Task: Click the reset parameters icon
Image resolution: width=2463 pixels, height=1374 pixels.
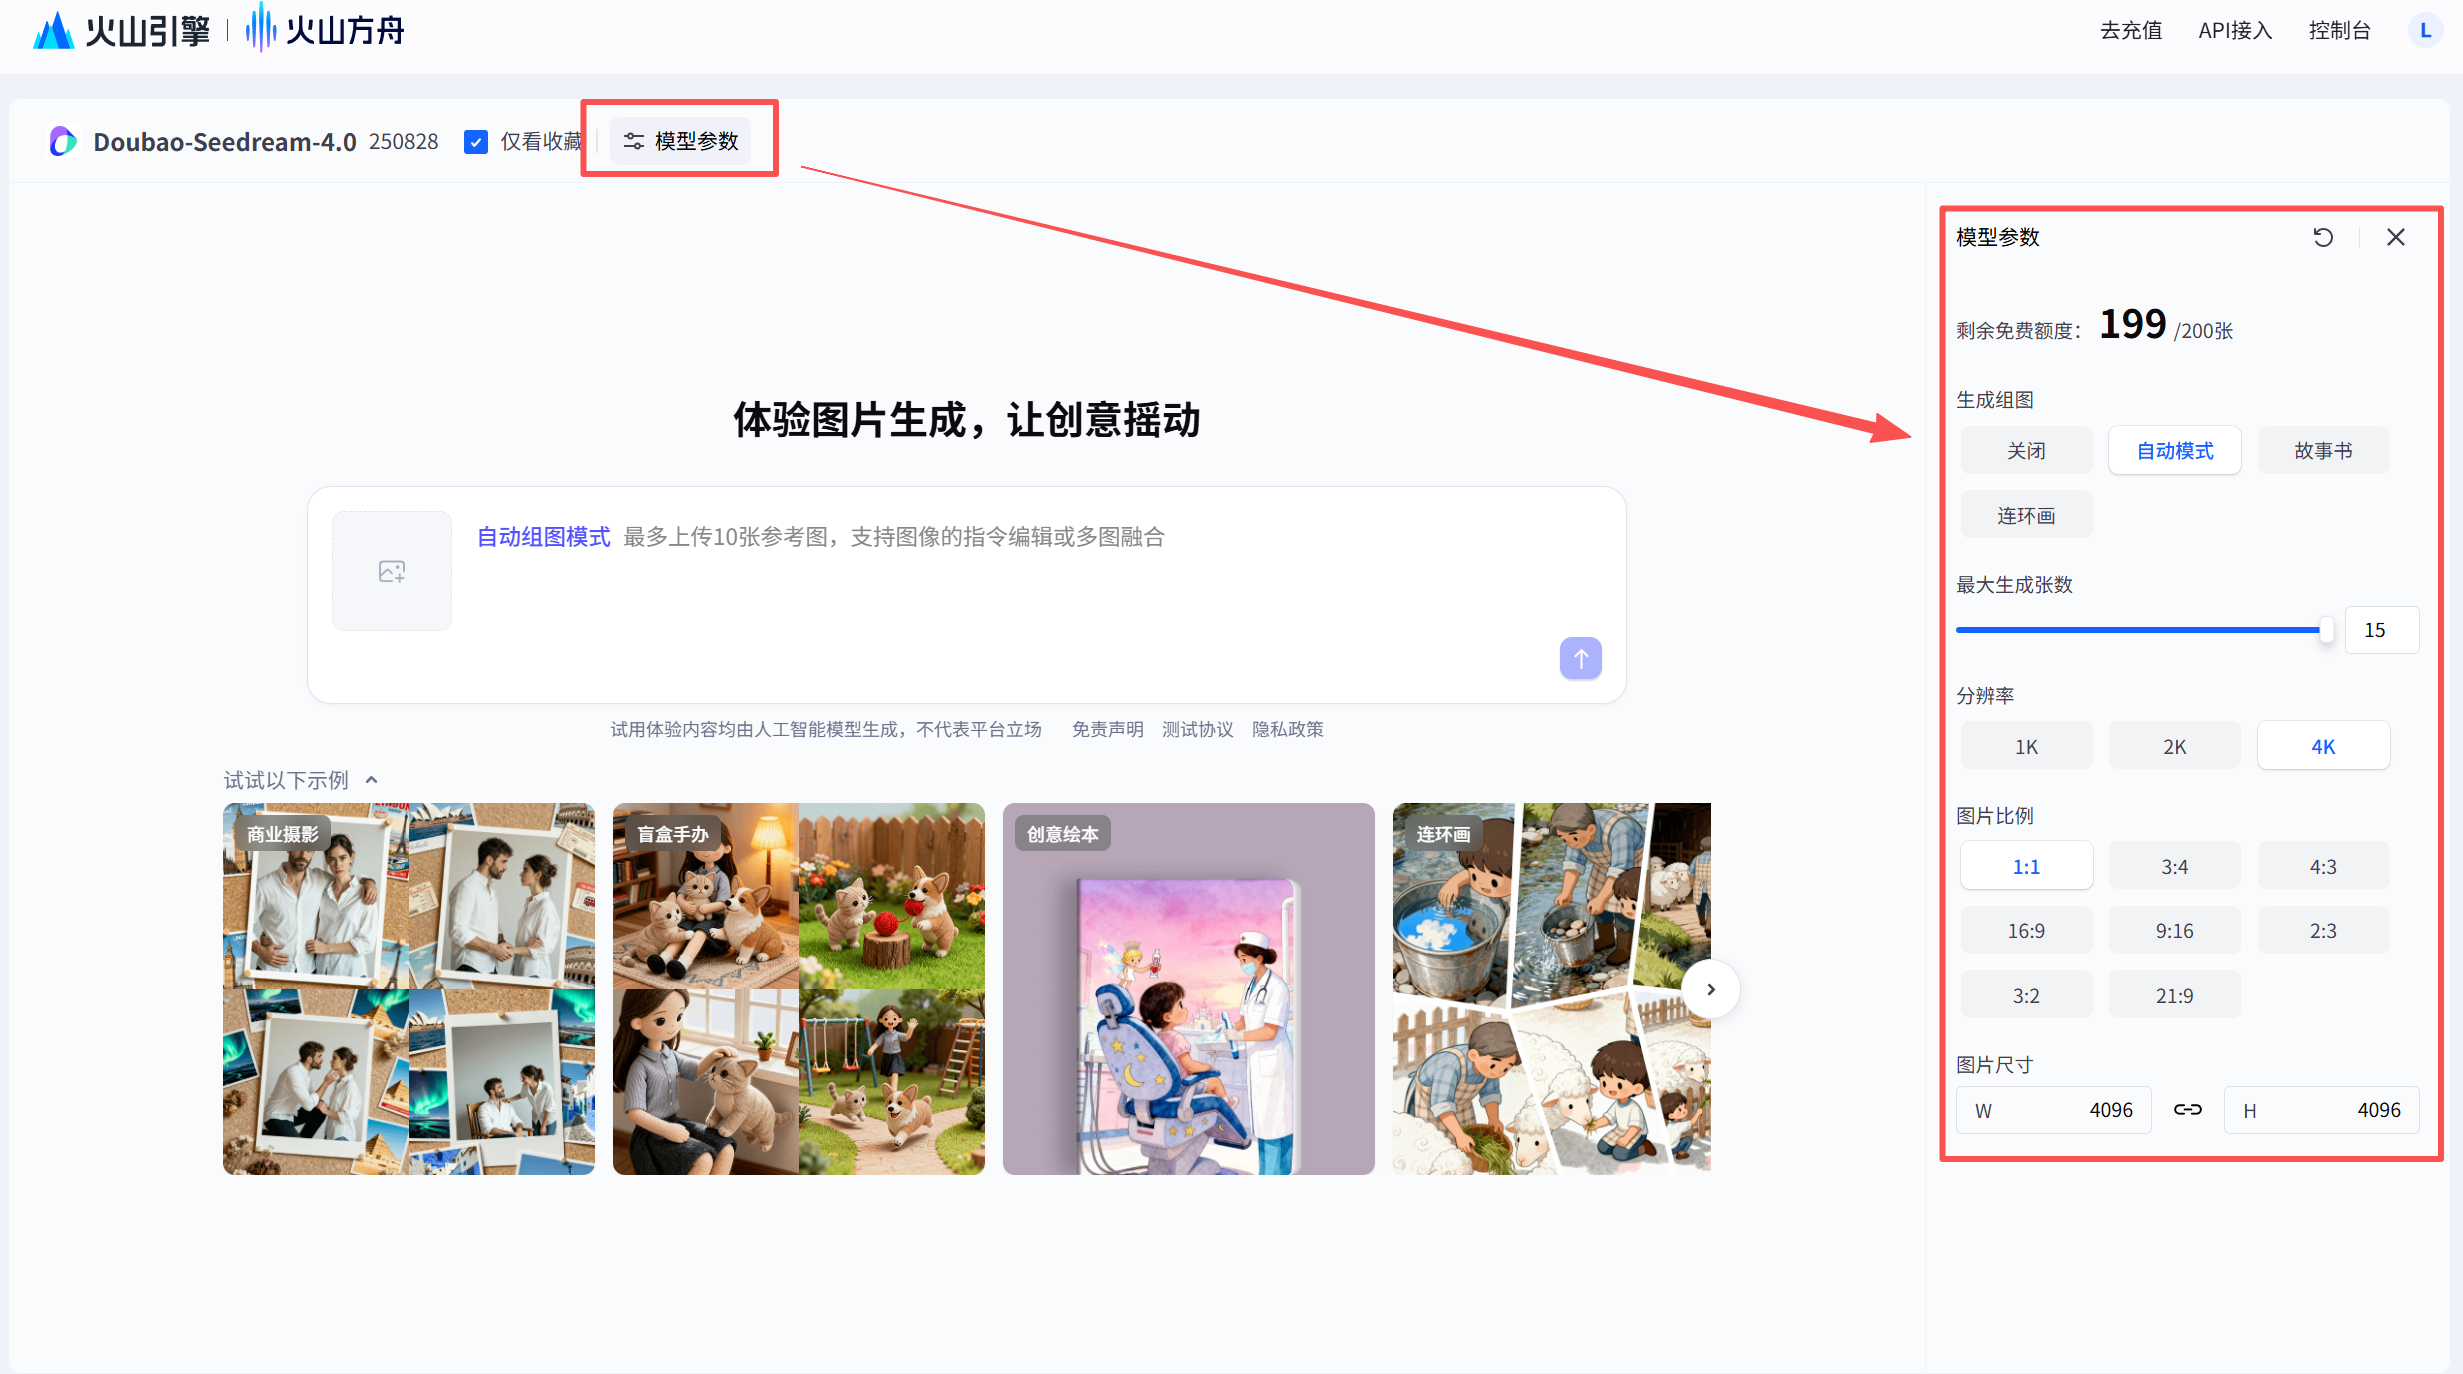Action: point(2323,237)
